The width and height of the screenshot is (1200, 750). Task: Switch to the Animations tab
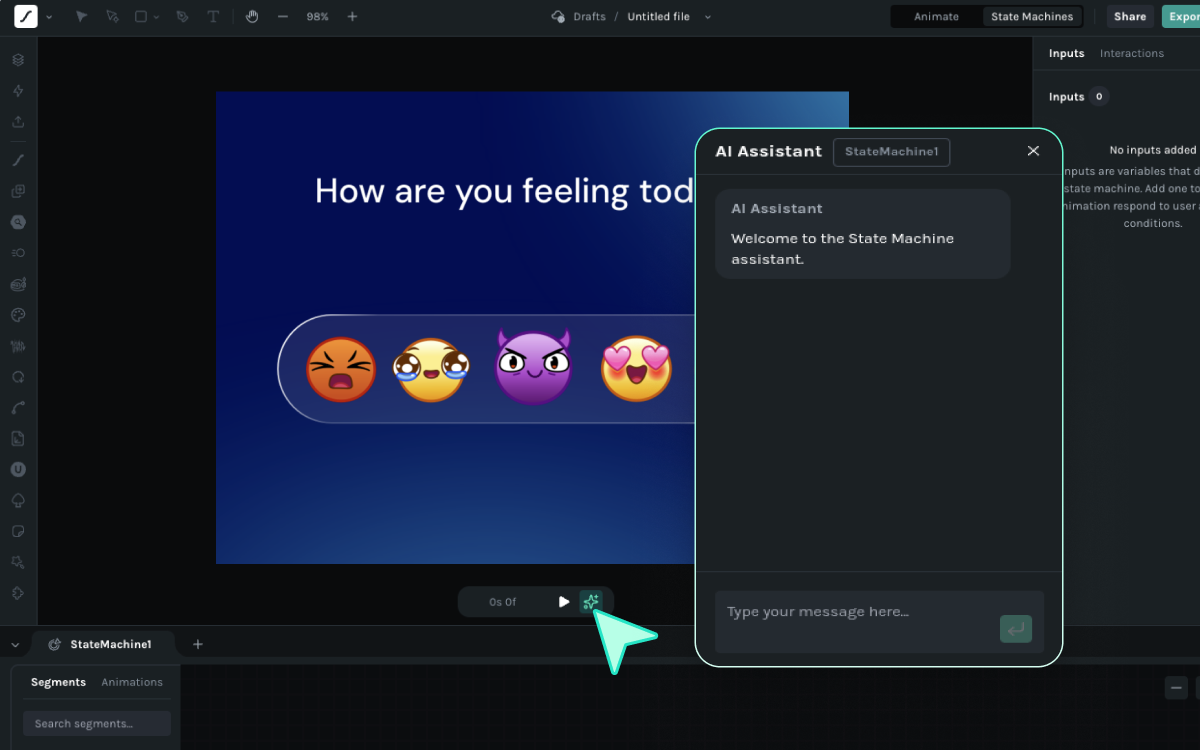pyautogui.click(x=132, y=682)
